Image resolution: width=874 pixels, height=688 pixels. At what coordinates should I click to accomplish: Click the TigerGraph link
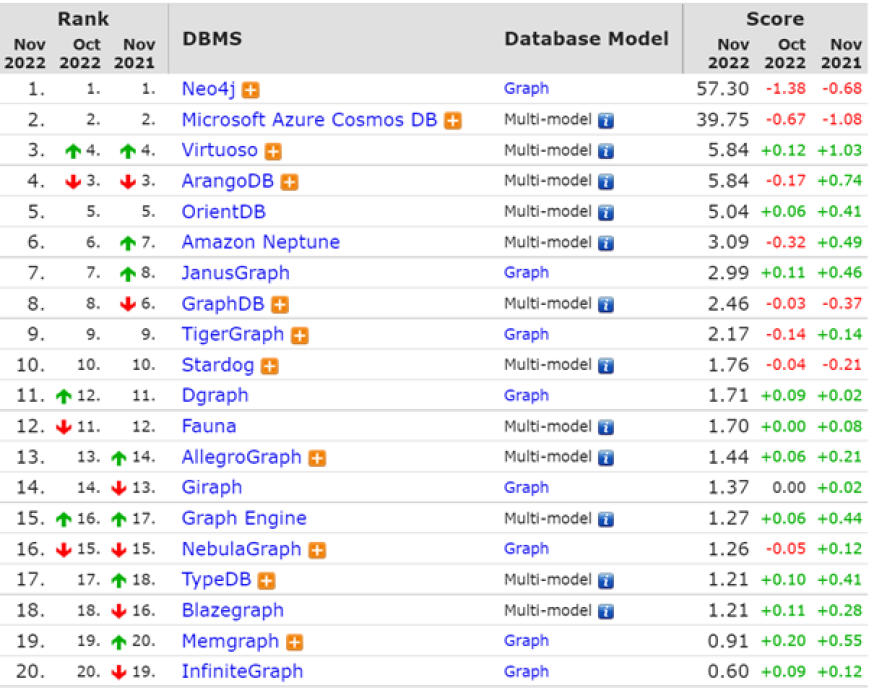click(233, 335)
